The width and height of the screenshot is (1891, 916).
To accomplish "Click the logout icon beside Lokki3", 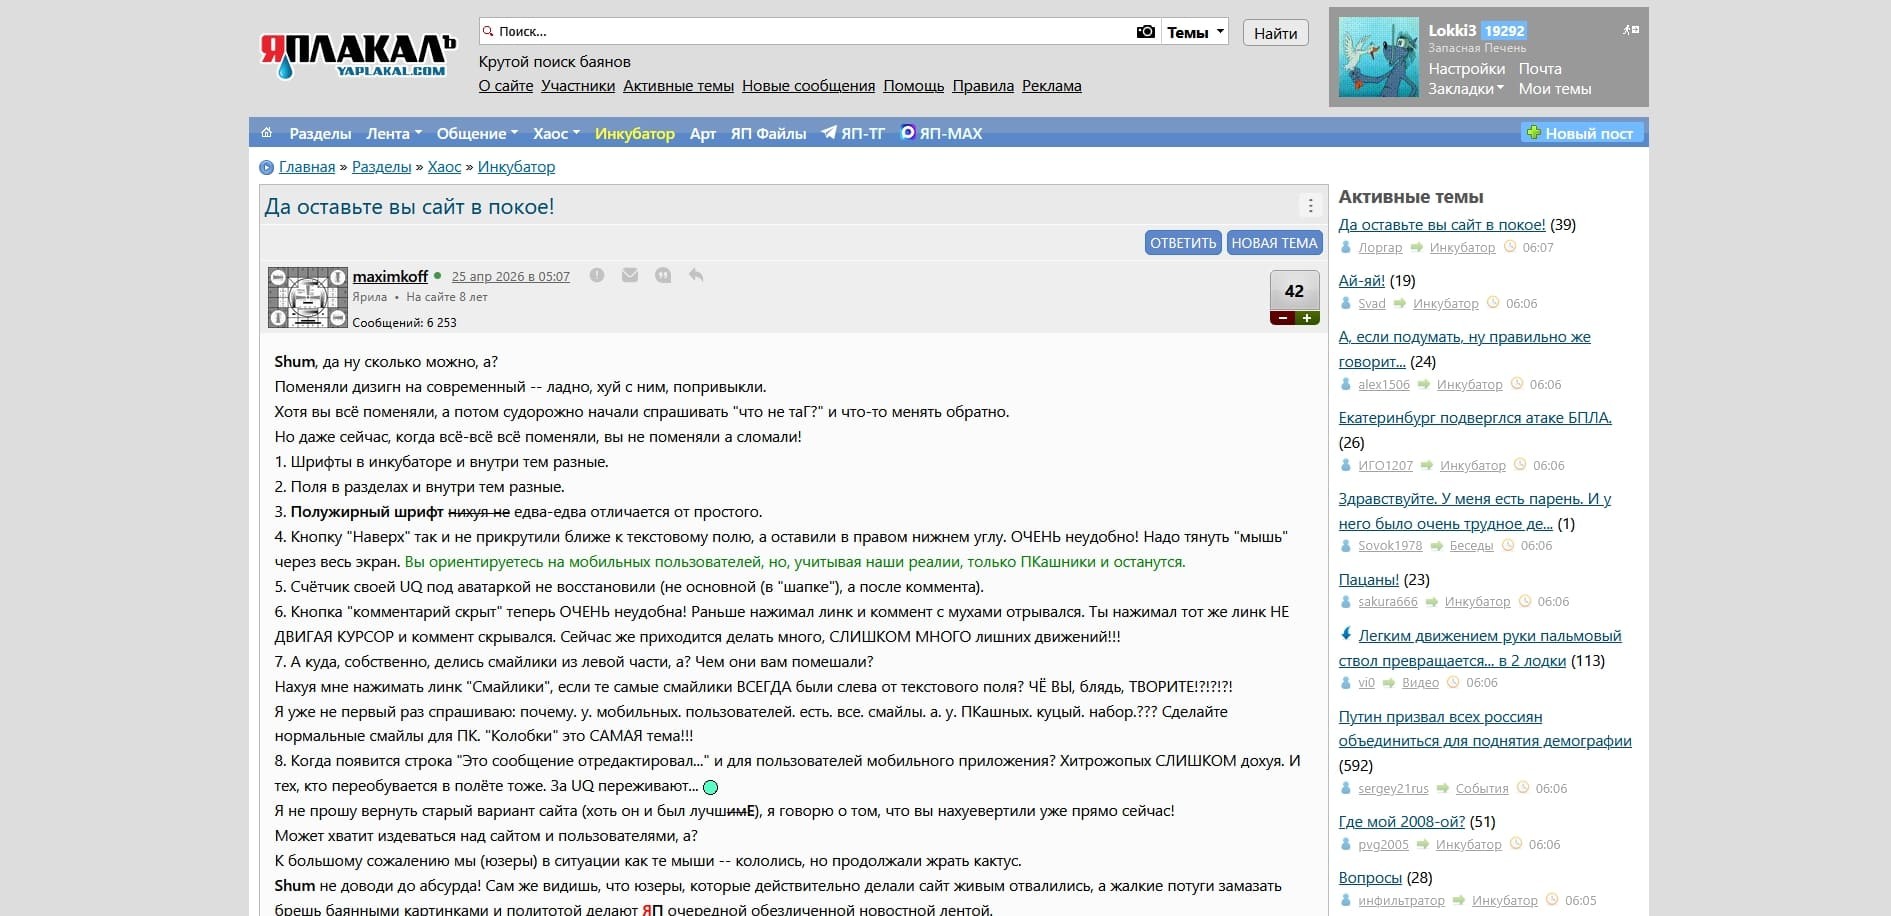I will pos(1630,30).
